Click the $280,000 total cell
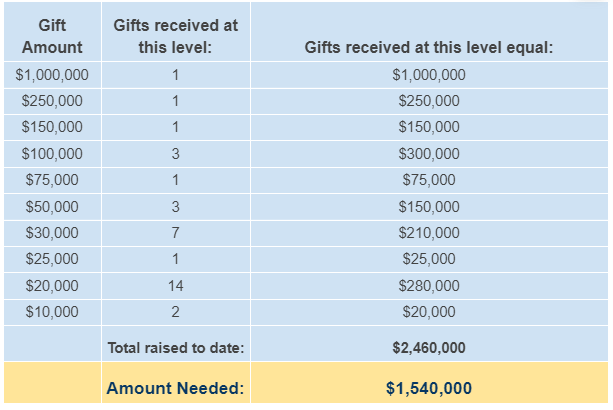Viewport: 613px width, 410px height. point(429,285)
